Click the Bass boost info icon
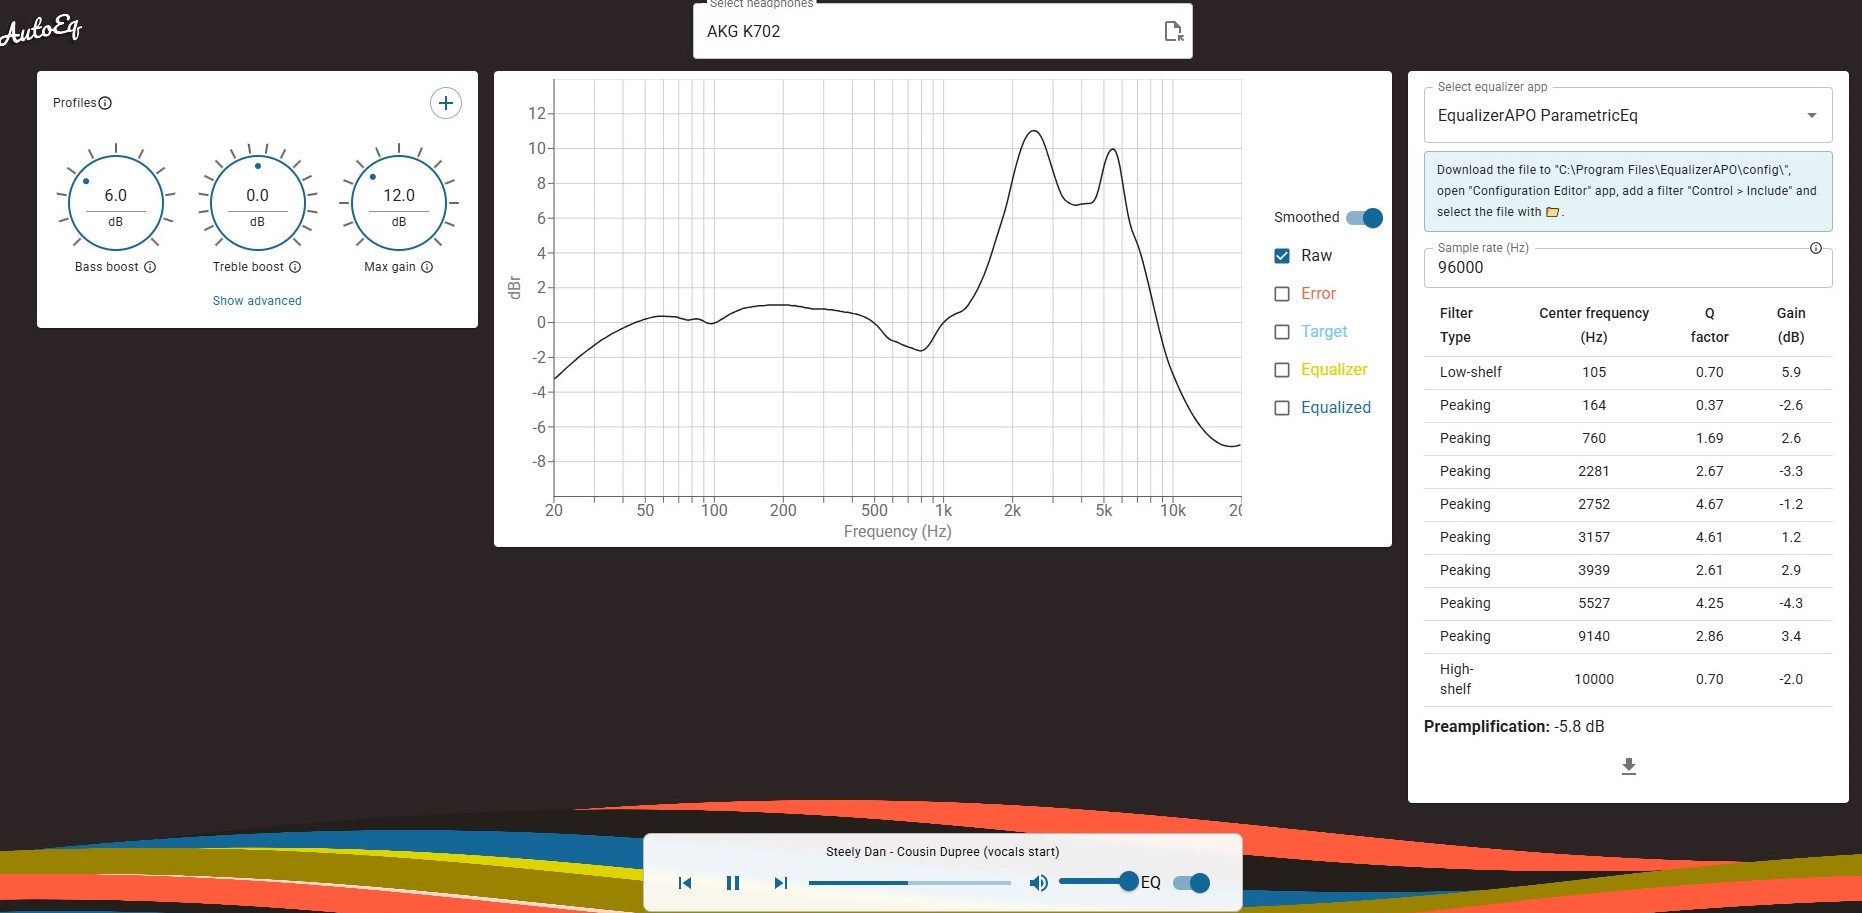1862x913 pixels. coord(150,267)
